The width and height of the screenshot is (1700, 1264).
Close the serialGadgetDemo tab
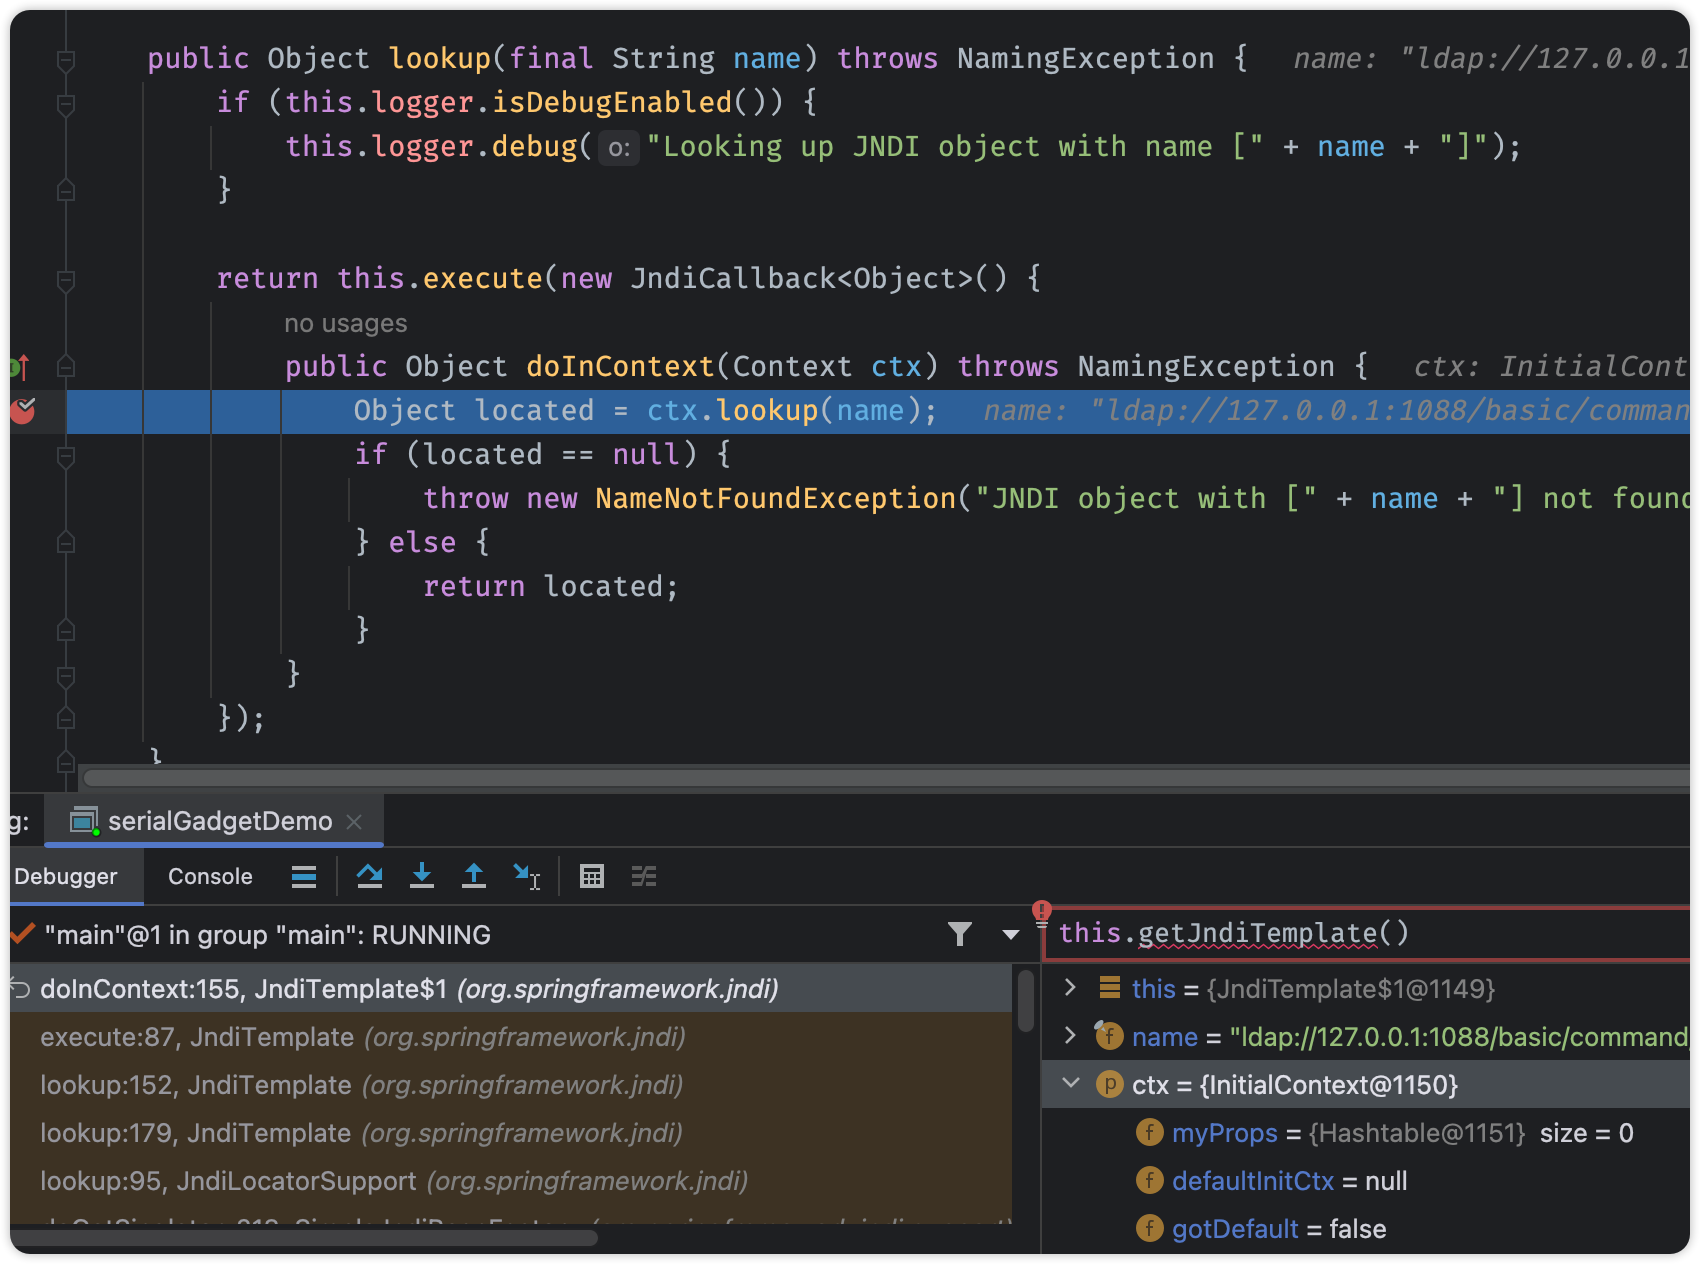354,822
